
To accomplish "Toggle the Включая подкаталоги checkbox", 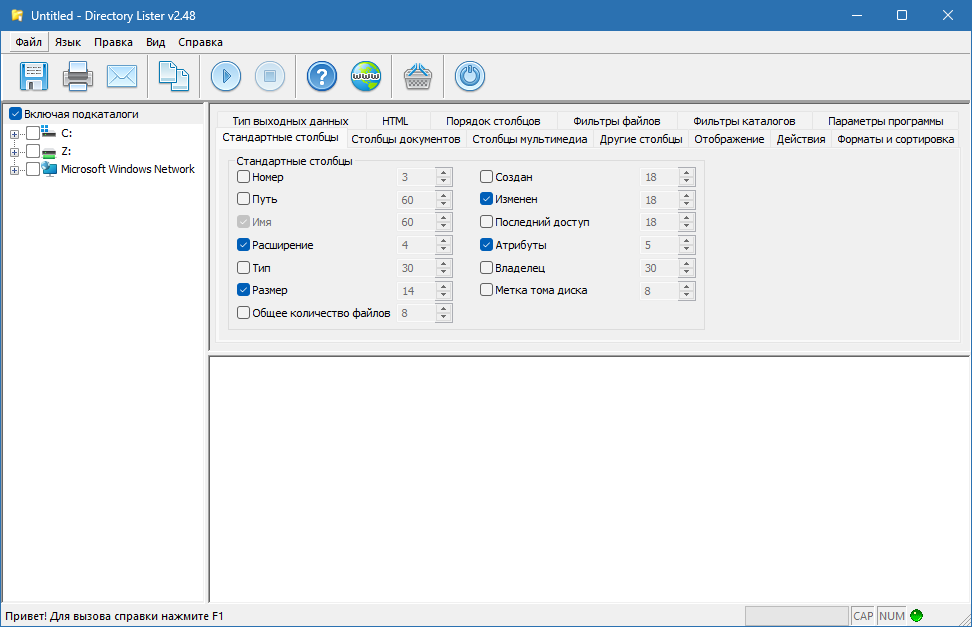I will point(15,114).
